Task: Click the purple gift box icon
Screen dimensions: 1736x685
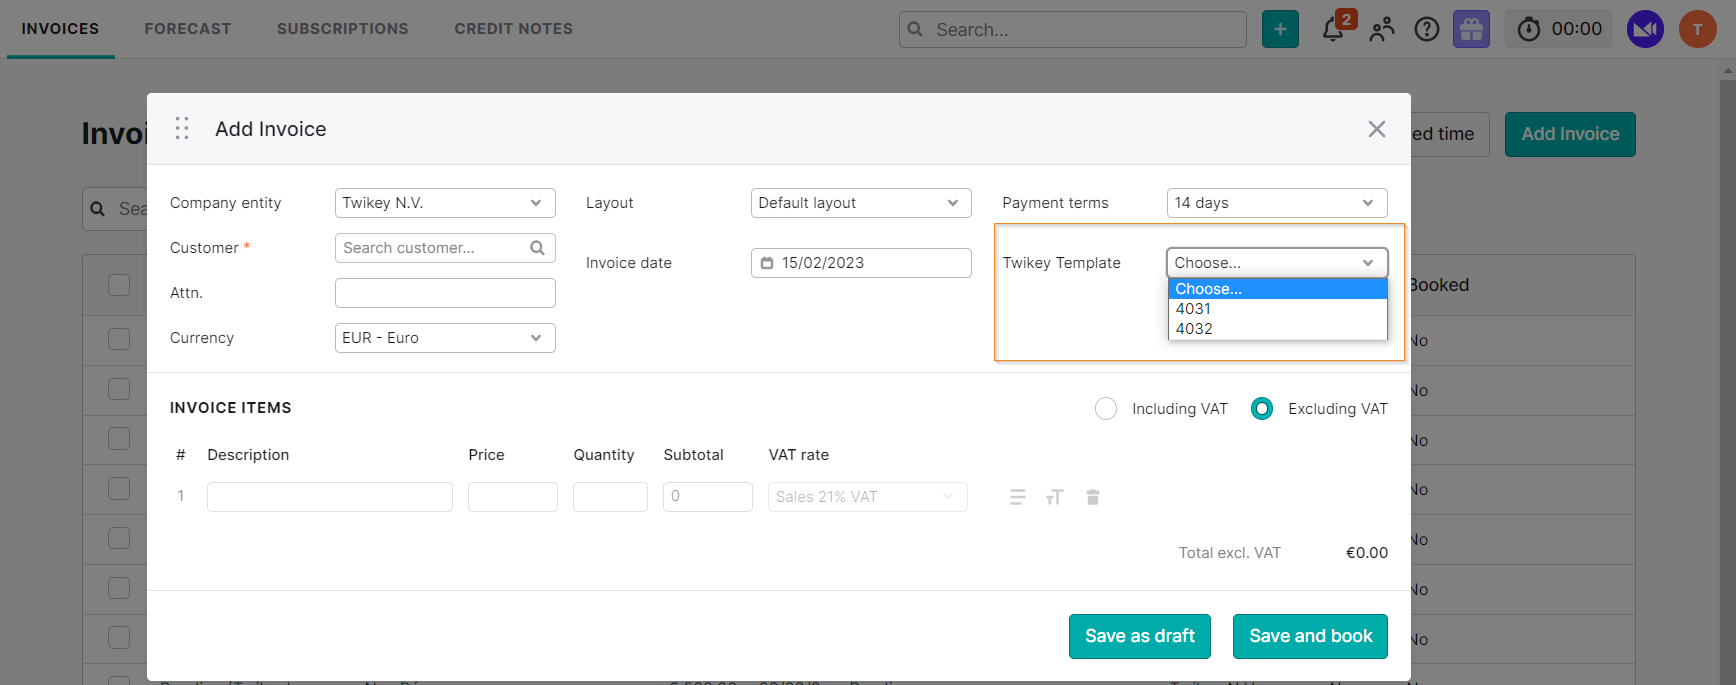Action: coord(1471,30)
